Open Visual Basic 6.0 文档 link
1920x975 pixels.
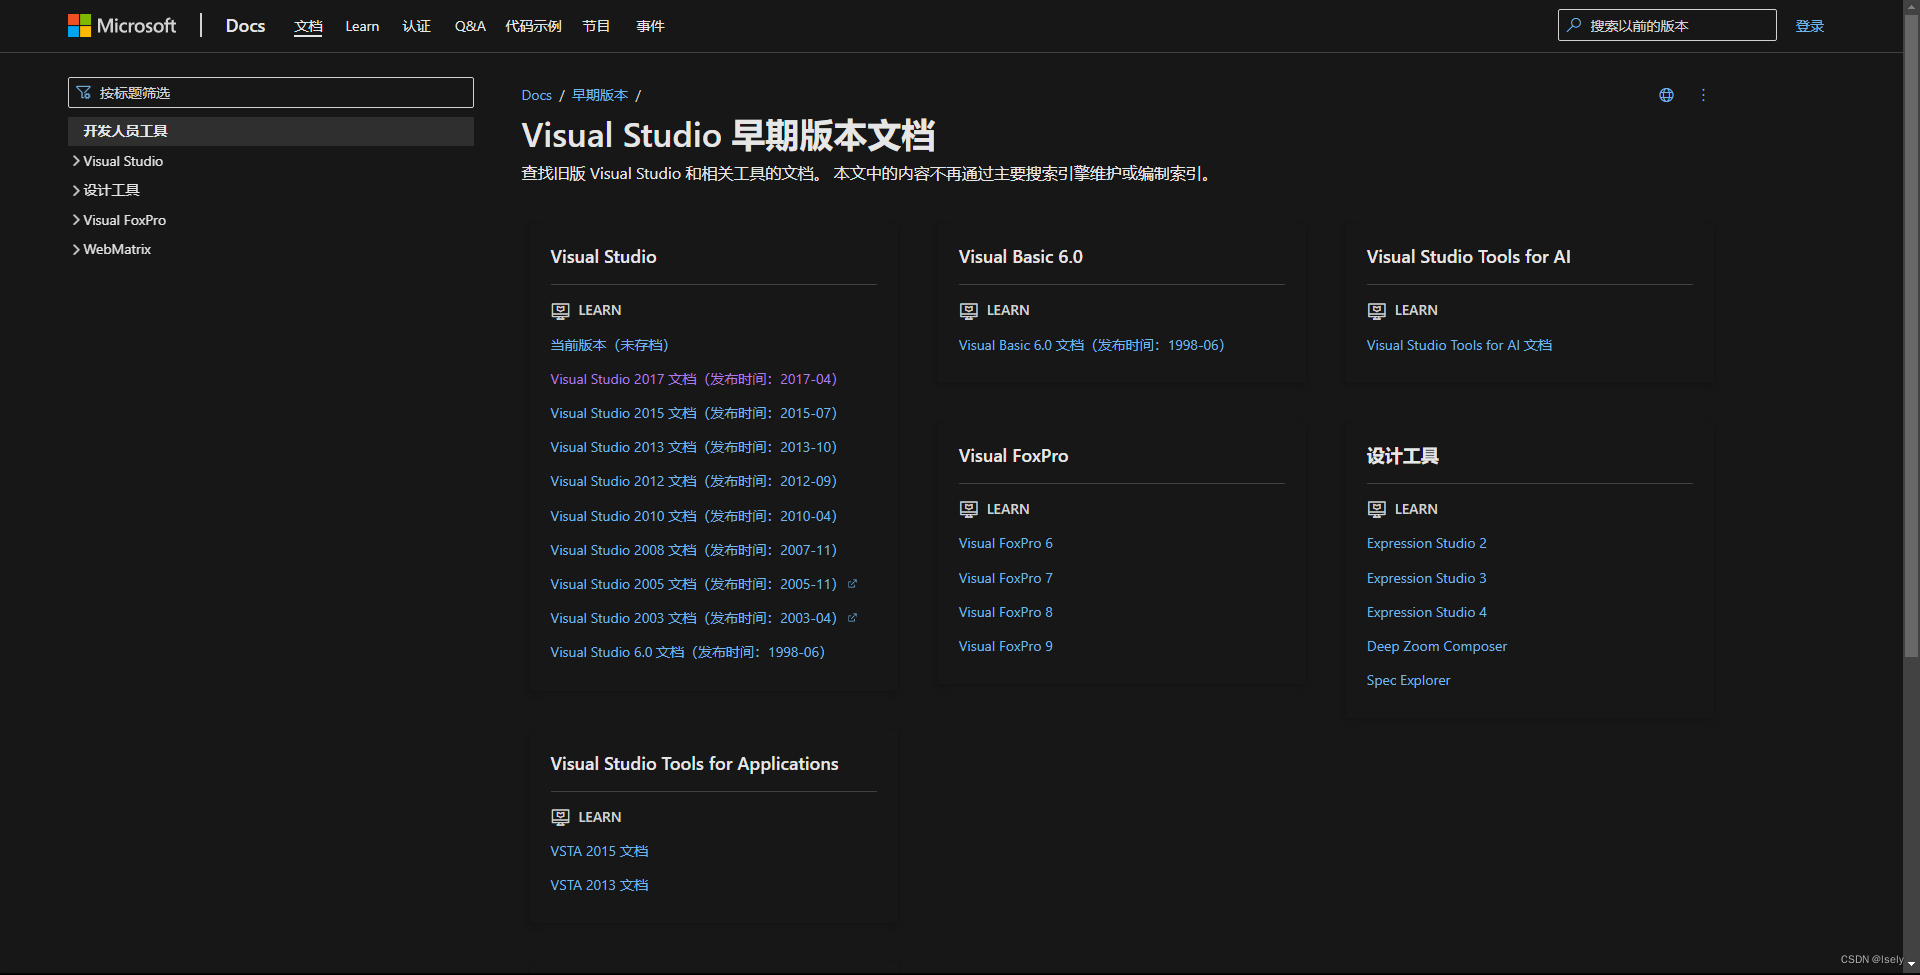1091,345
